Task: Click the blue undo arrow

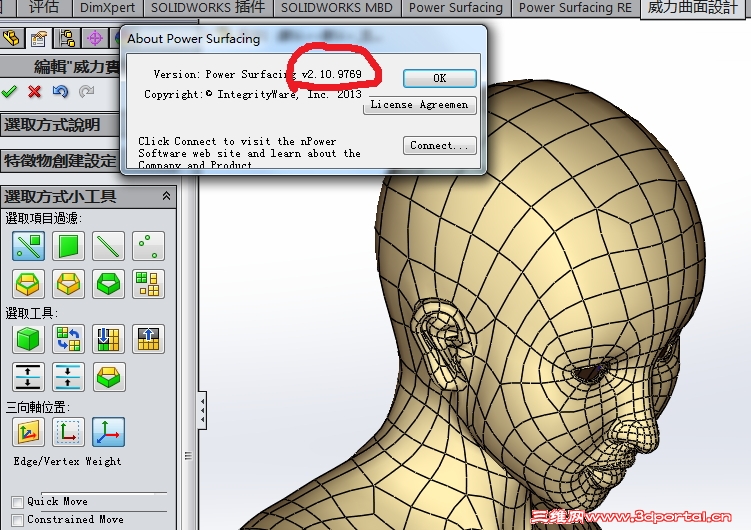Action: pos(60,91)
